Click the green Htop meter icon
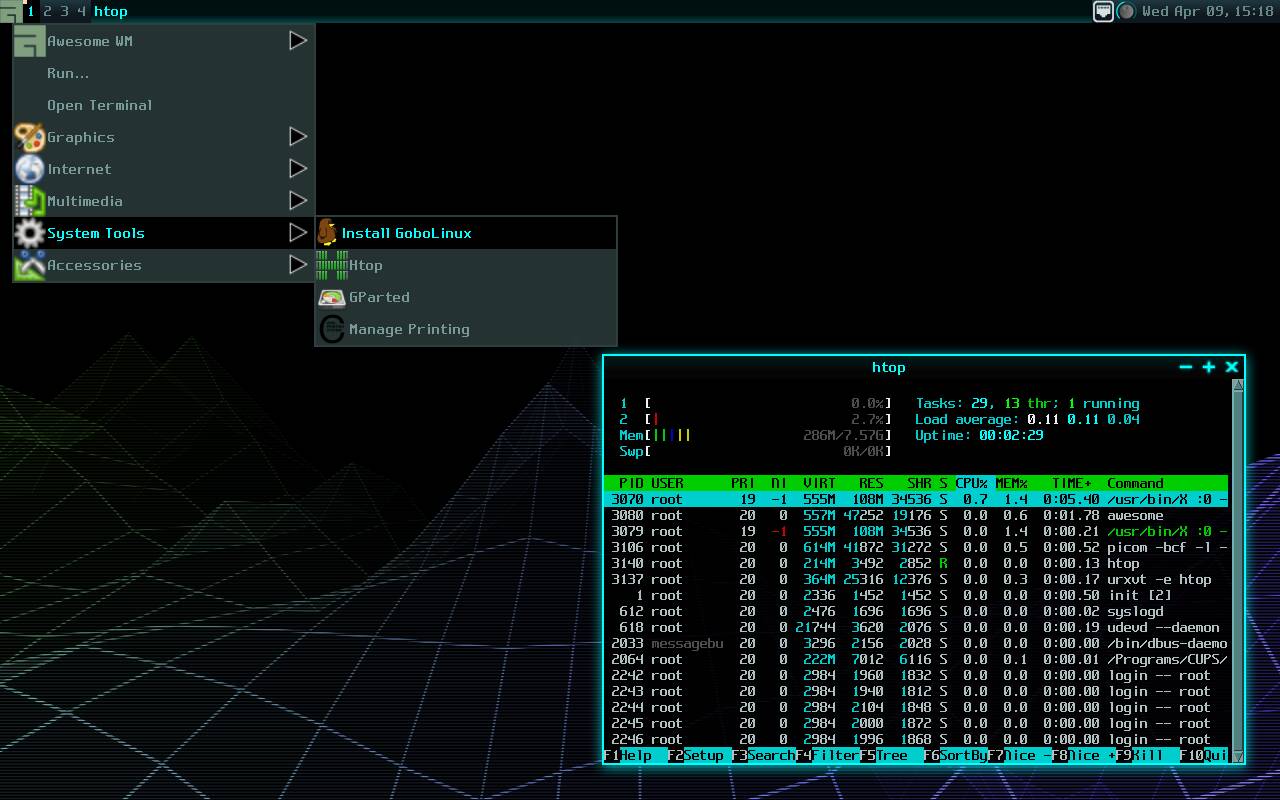This screenshot has height=800, width=1280. pos(330,264)
